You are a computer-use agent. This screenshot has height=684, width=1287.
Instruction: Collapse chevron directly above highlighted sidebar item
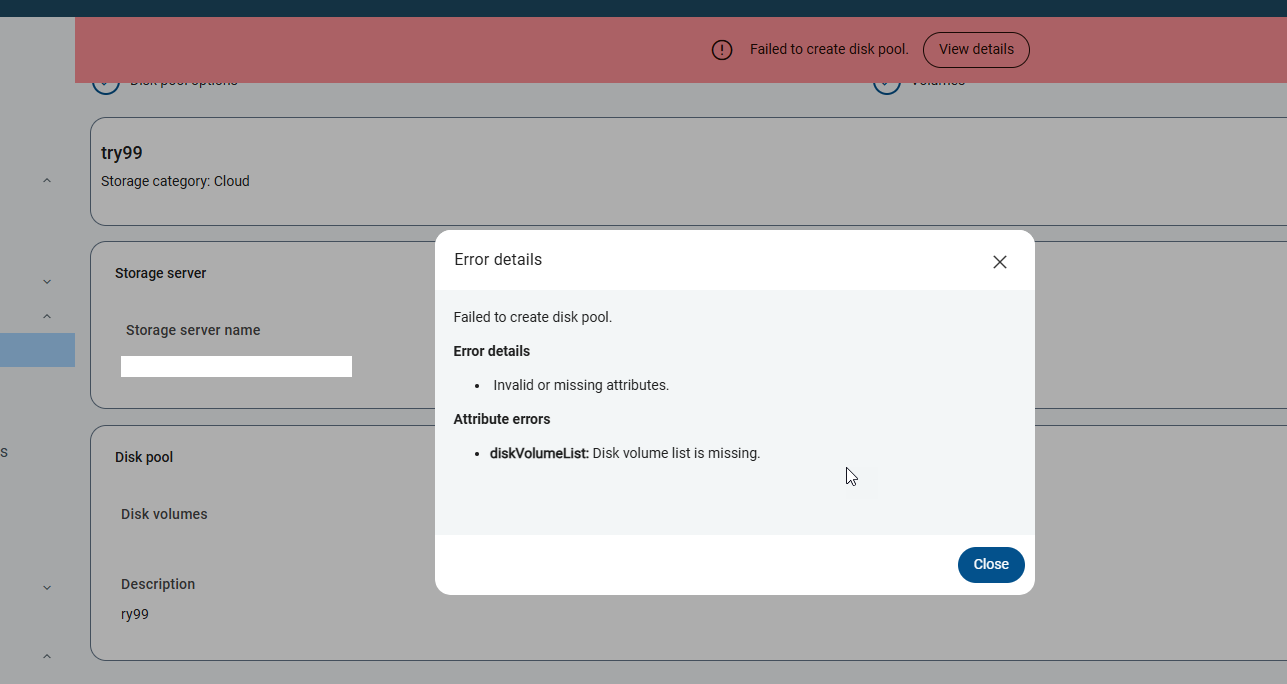pos(47,317)
